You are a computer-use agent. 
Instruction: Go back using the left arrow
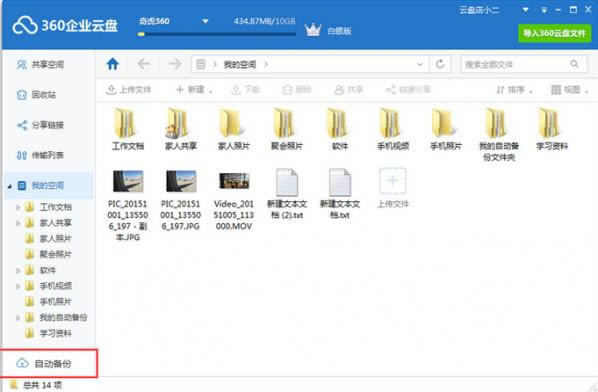pos(143,64)
